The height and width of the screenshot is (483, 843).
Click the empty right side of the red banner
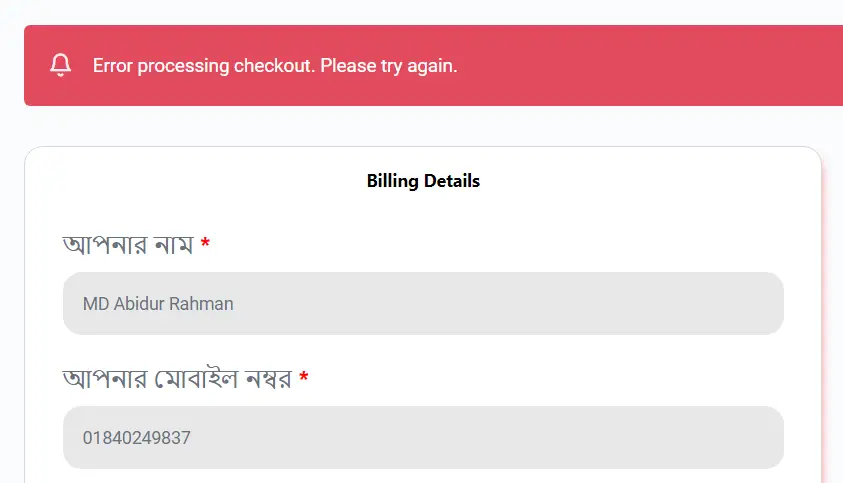pos(680,66)
